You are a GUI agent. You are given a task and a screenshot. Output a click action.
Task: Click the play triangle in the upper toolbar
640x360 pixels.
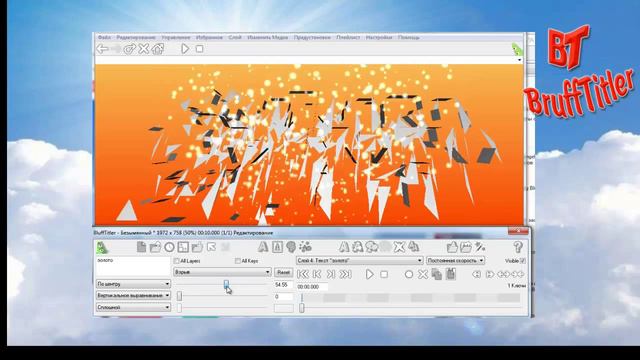[185, 49]
